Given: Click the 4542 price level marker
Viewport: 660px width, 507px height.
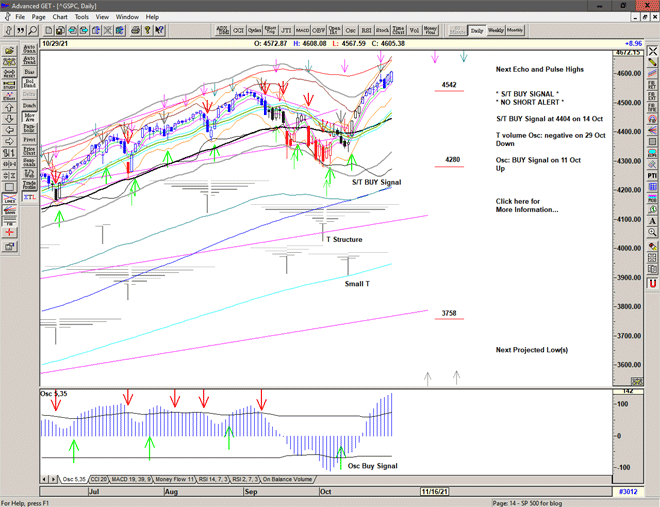Looking at the screenshot, I should (449, 85).
